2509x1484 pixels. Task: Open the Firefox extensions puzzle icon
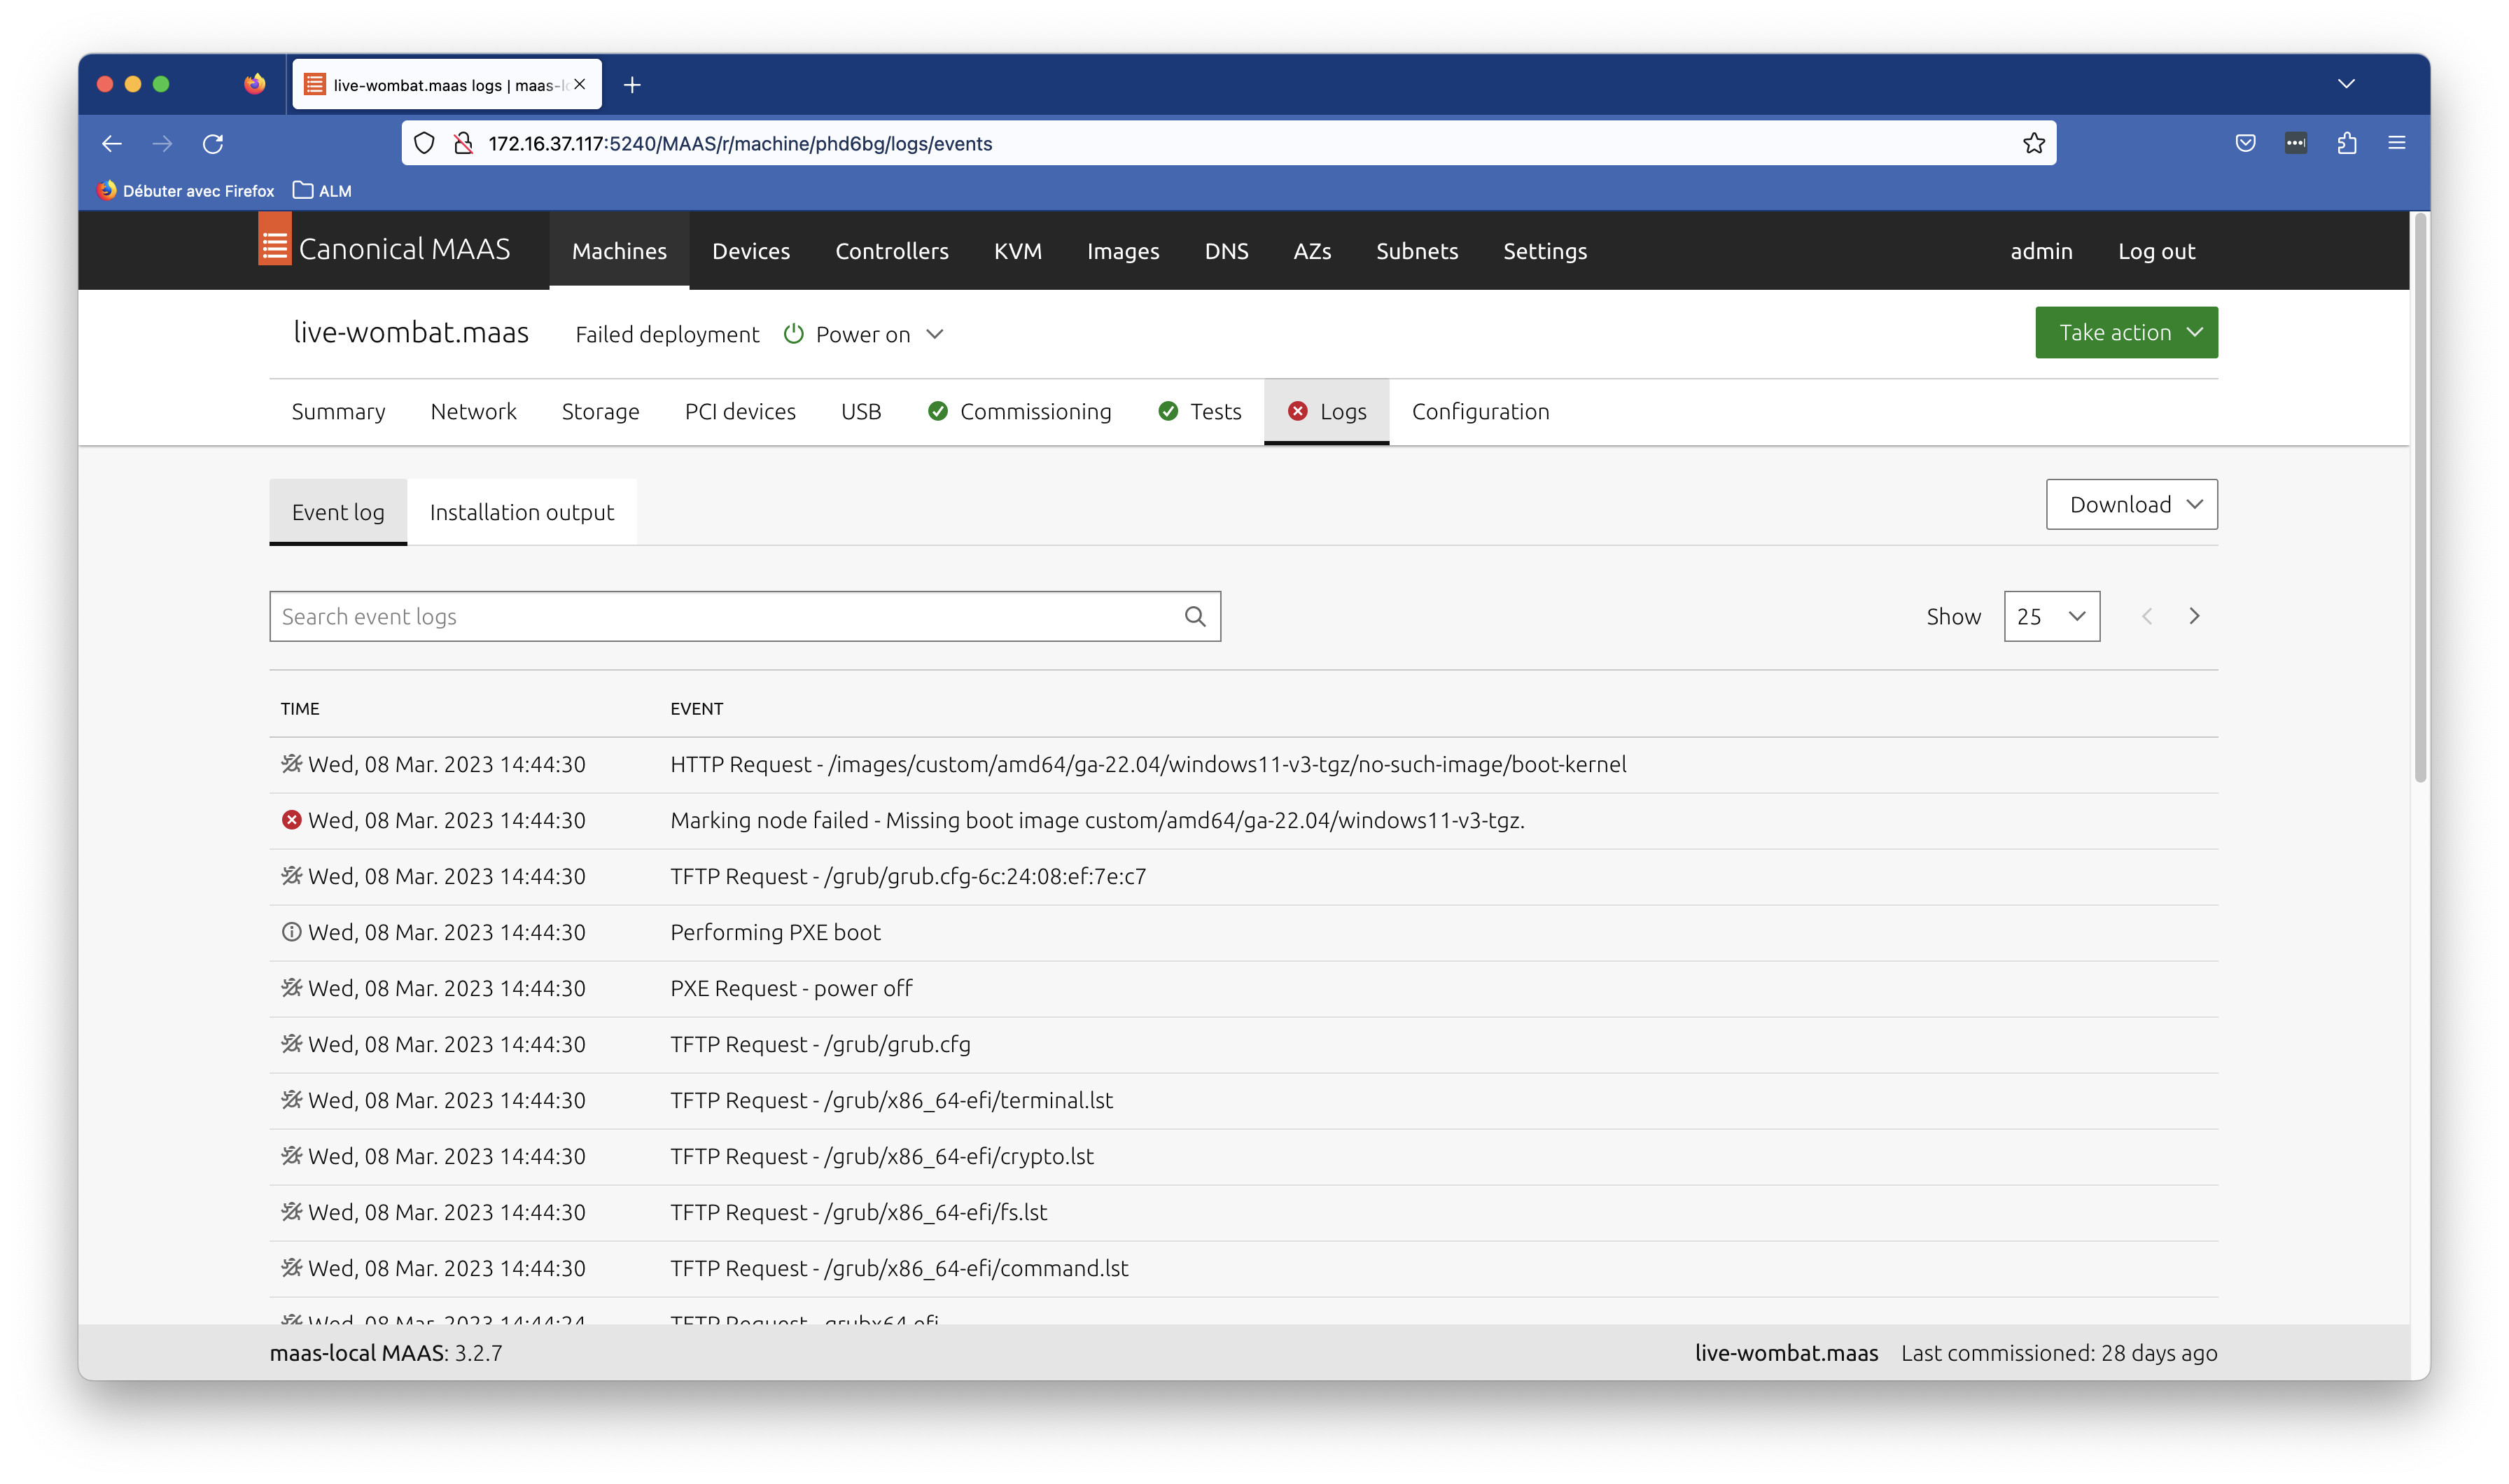(2346, 144)
